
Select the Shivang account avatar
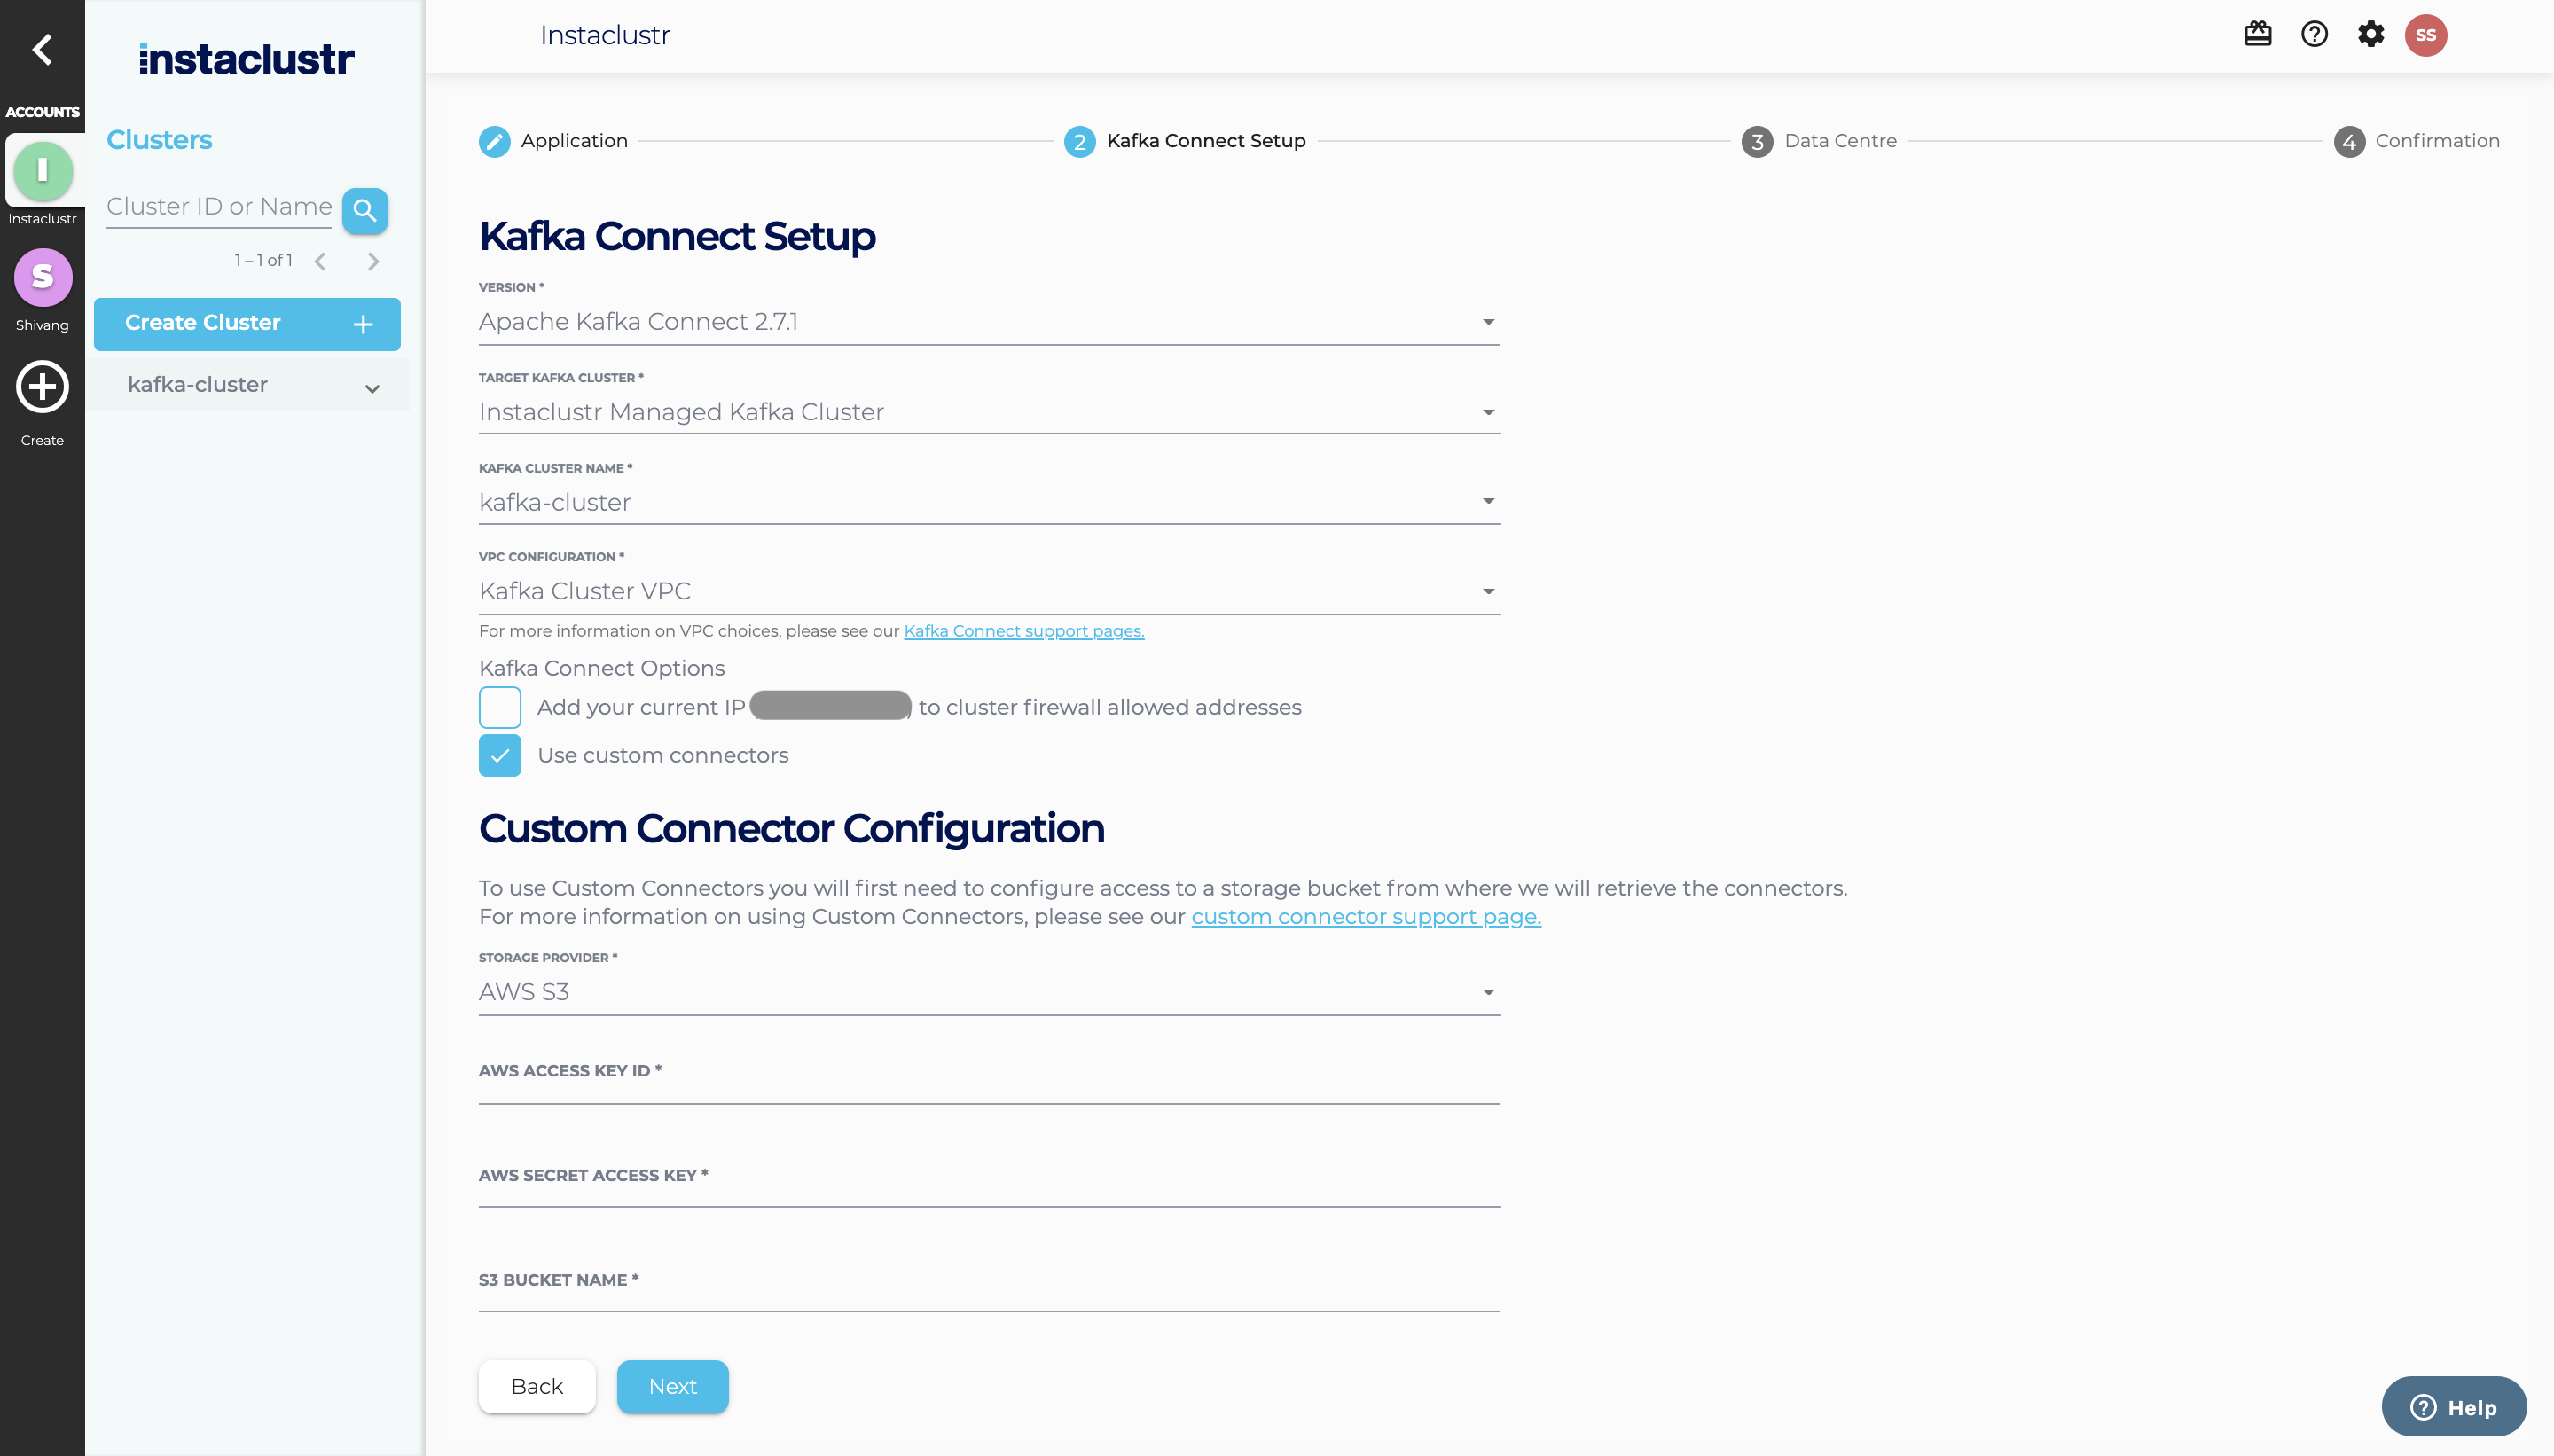42,277
